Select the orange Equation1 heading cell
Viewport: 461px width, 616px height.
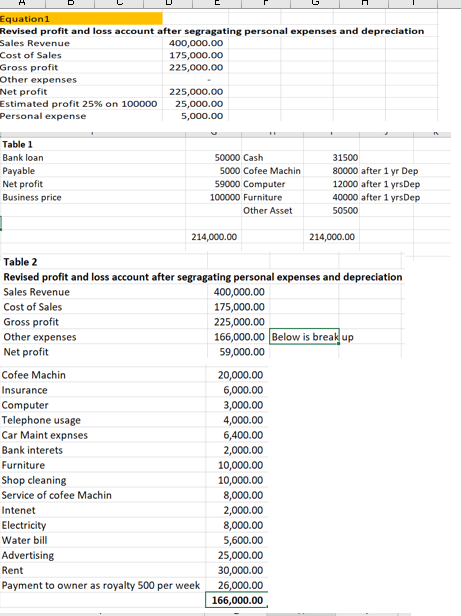tap(81, 19)
